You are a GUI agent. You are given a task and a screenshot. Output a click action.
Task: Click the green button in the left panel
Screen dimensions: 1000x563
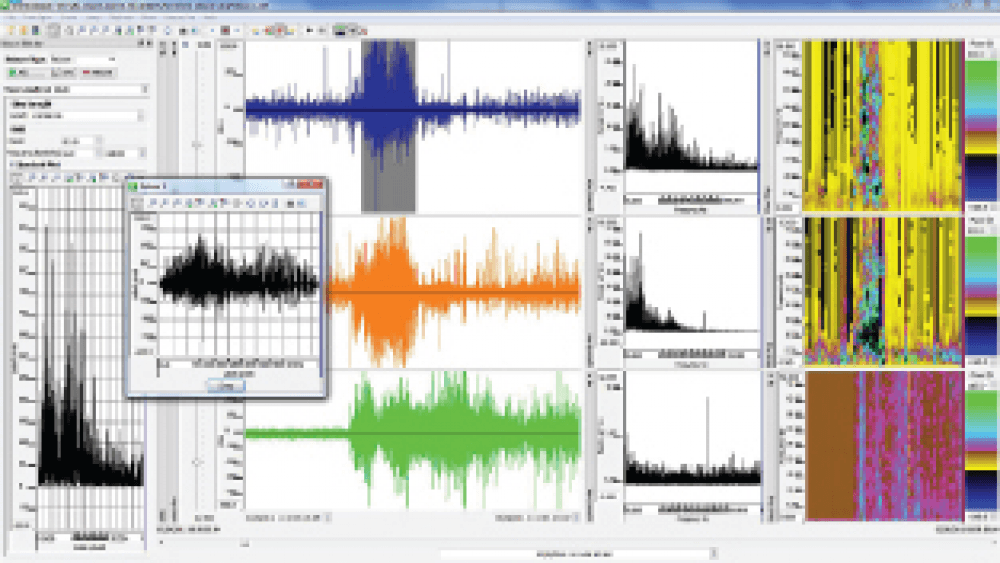coord(26,73)
